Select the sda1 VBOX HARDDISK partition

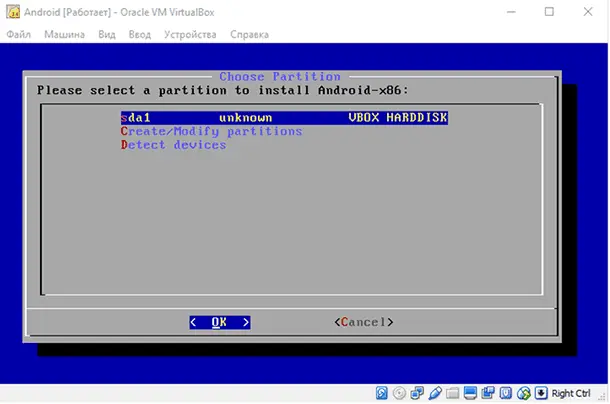(284, 117)
